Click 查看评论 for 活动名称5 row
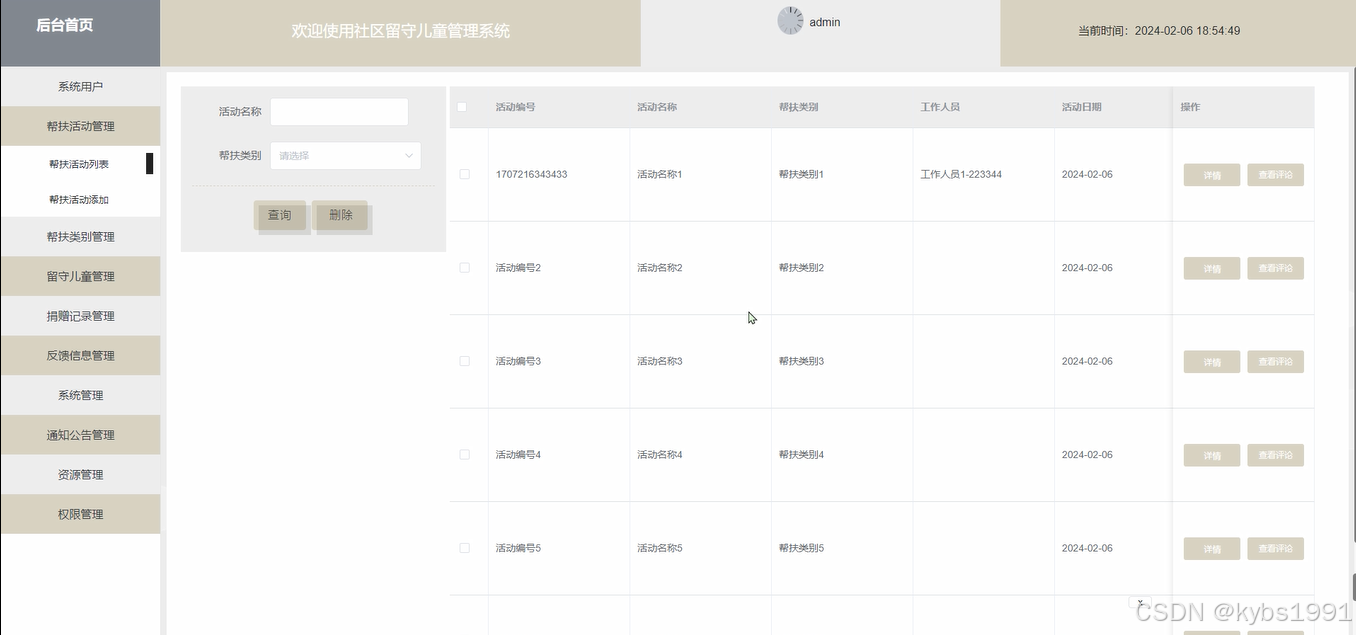1356x635 pixels. [1275, 549]
